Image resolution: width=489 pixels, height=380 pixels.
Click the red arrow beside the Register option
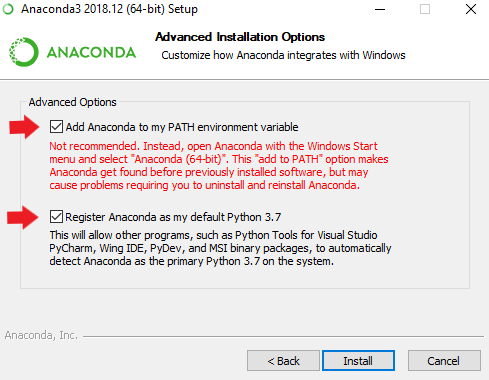click(23, 217)
